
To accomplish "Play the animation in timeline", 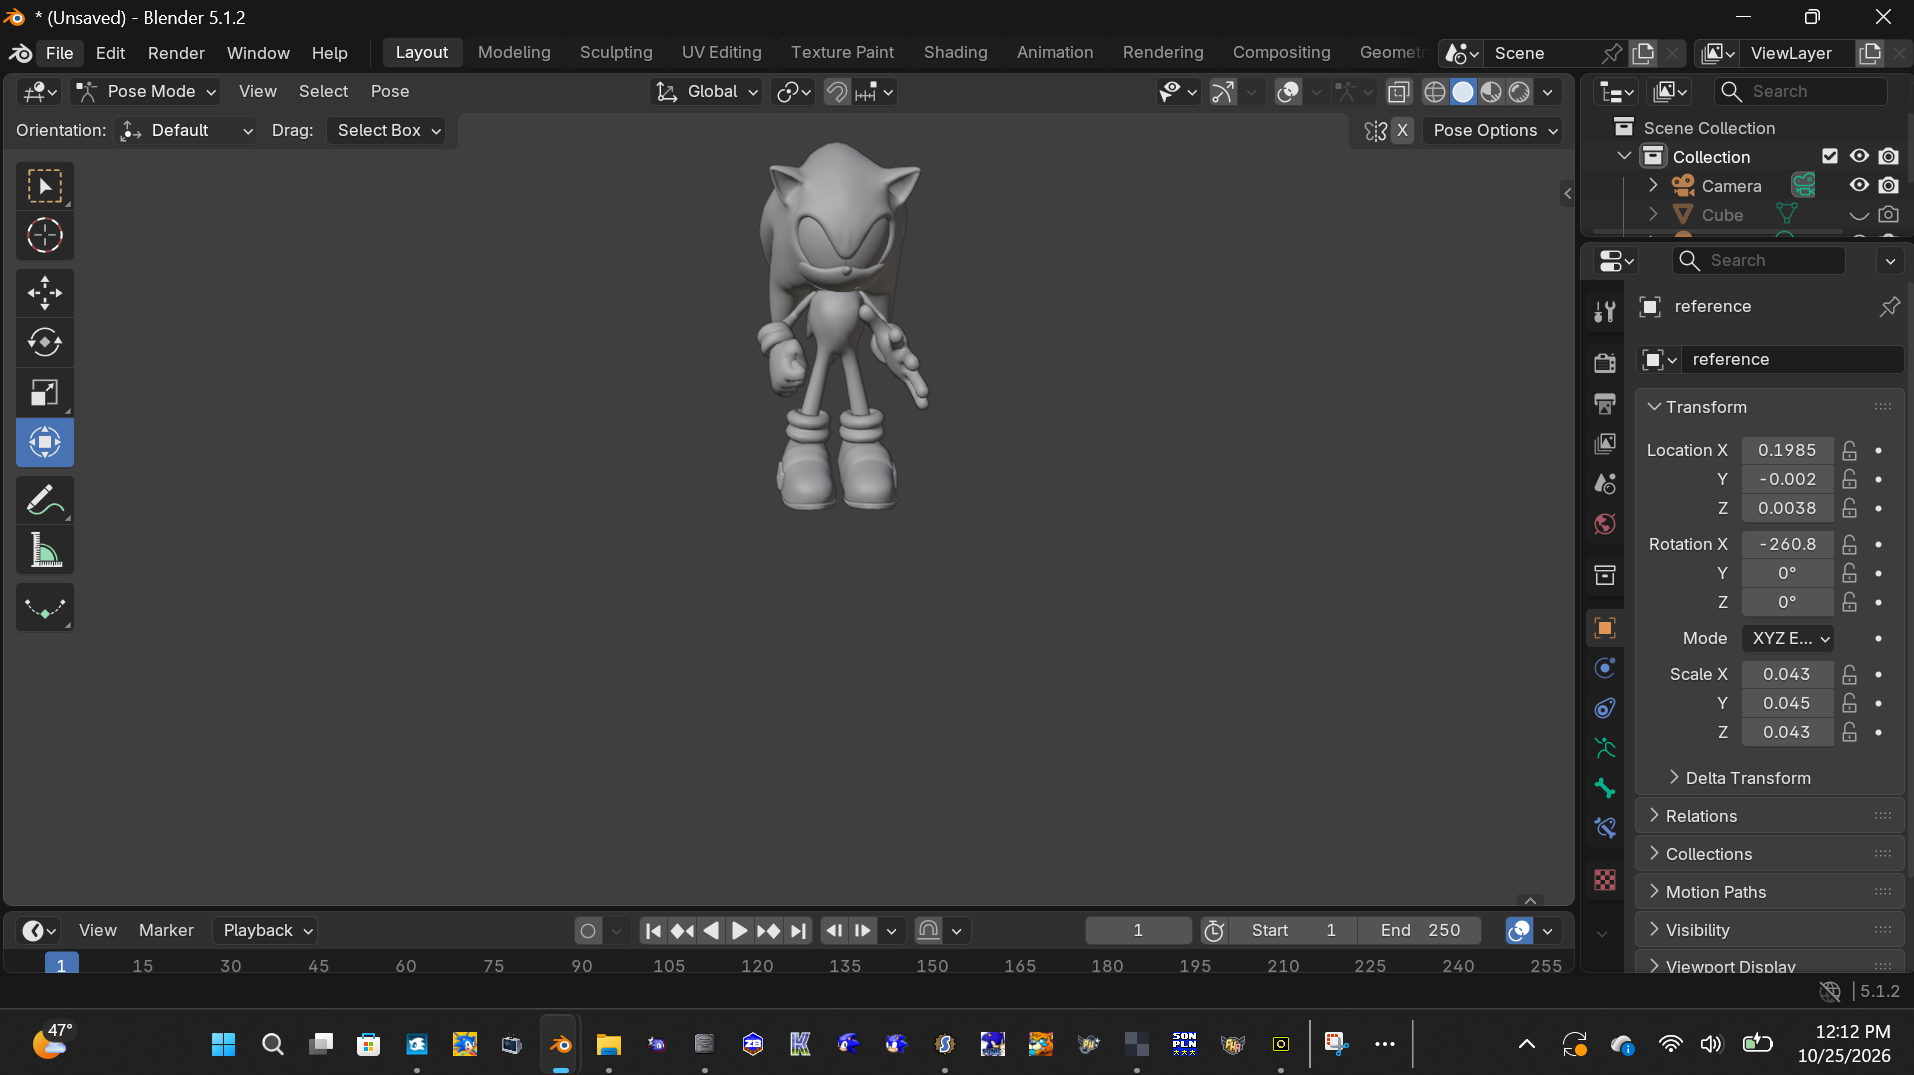I will 739,931.
